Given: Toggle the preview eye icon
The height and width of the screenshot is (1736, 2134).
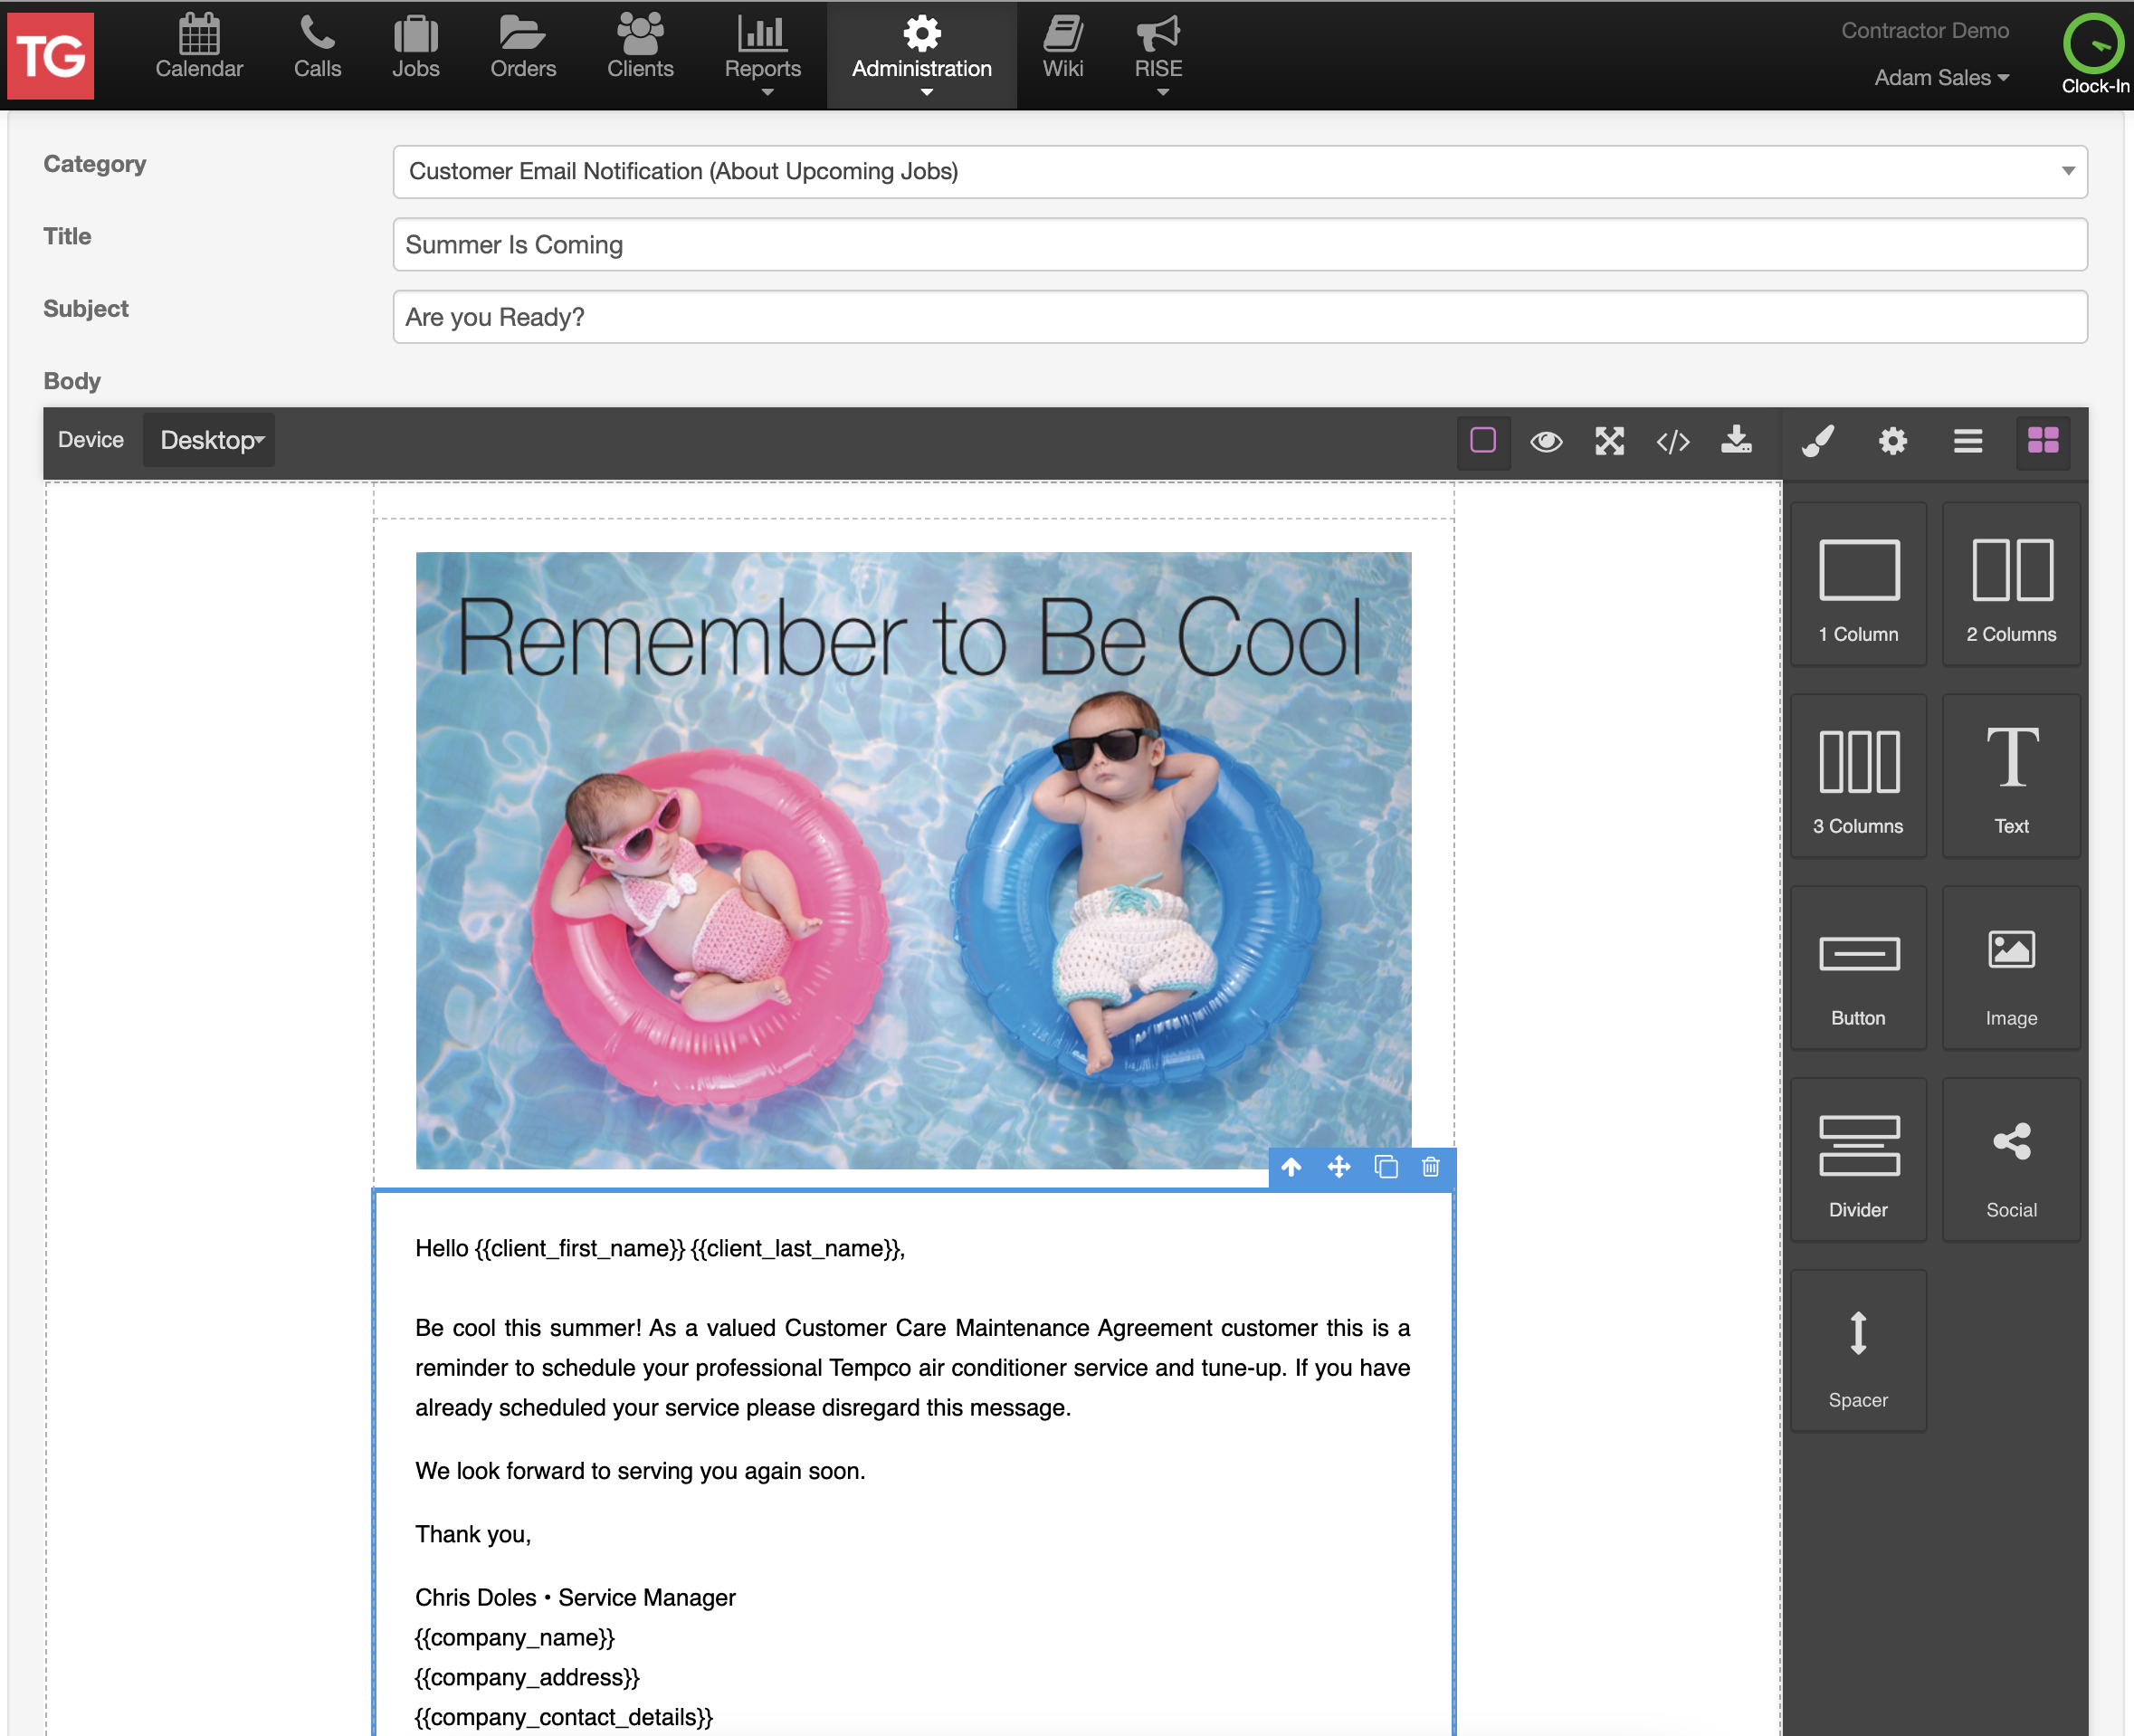Looking at the screenshot, I should (1546, 441).
